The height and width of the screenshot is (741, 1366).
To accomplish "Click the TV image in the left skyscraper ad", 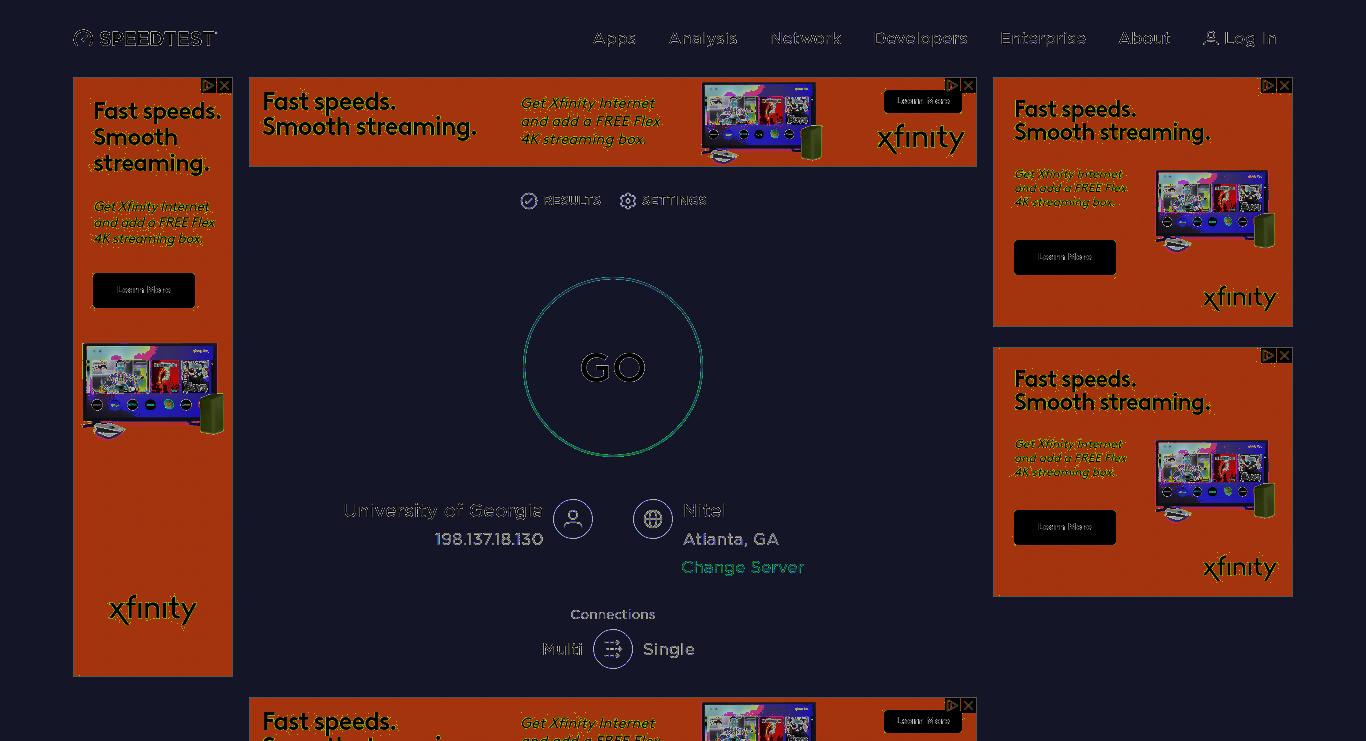I will point(153,391).
